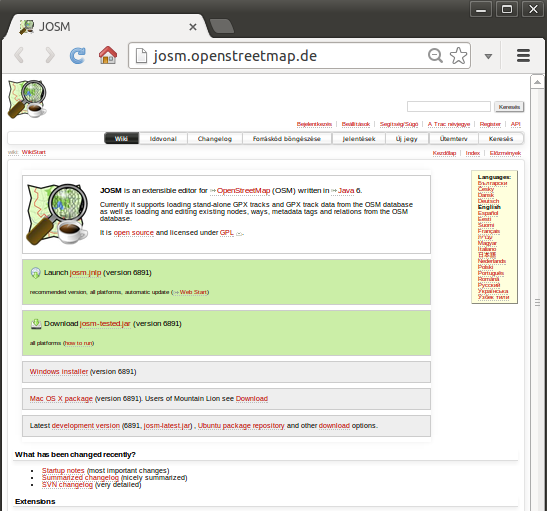Follow the Java link
Screen dimensions: 547x511
point(346,190)
